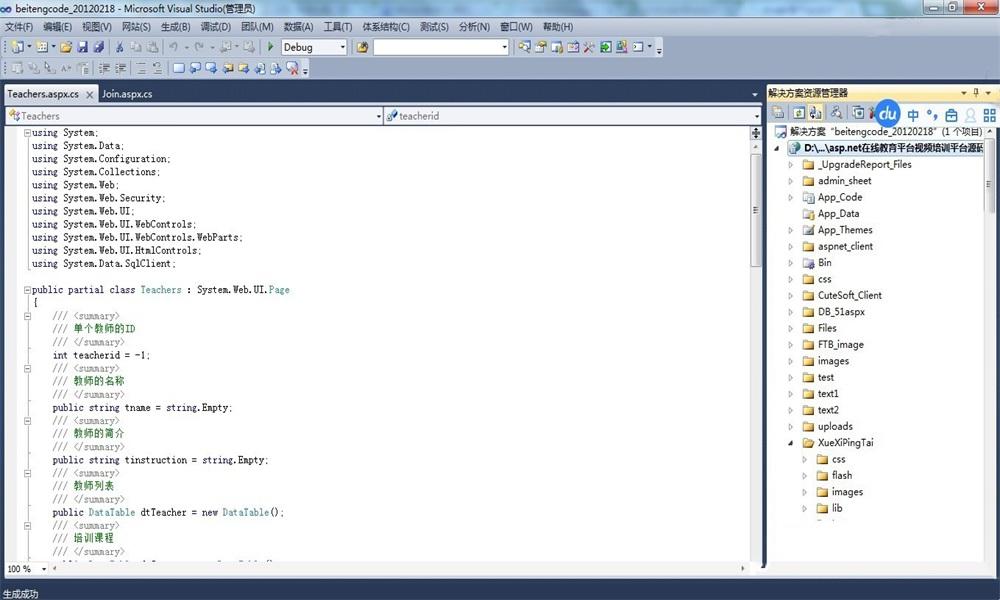Go to next bookmark icon
The width and height of the screenshot is (1000, 600).
click(x=211, y=68)
